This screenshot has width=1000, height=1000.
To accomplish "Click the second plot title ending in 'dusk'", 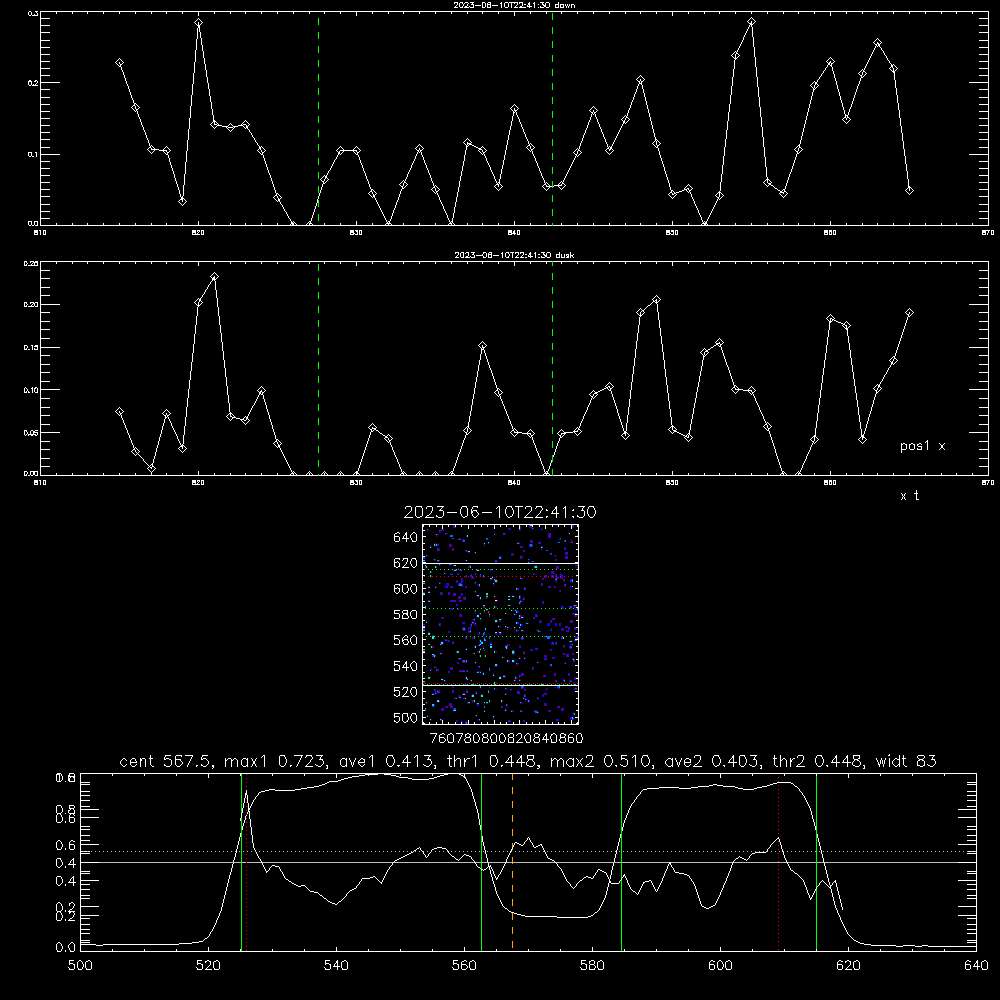I will [515, 255].
